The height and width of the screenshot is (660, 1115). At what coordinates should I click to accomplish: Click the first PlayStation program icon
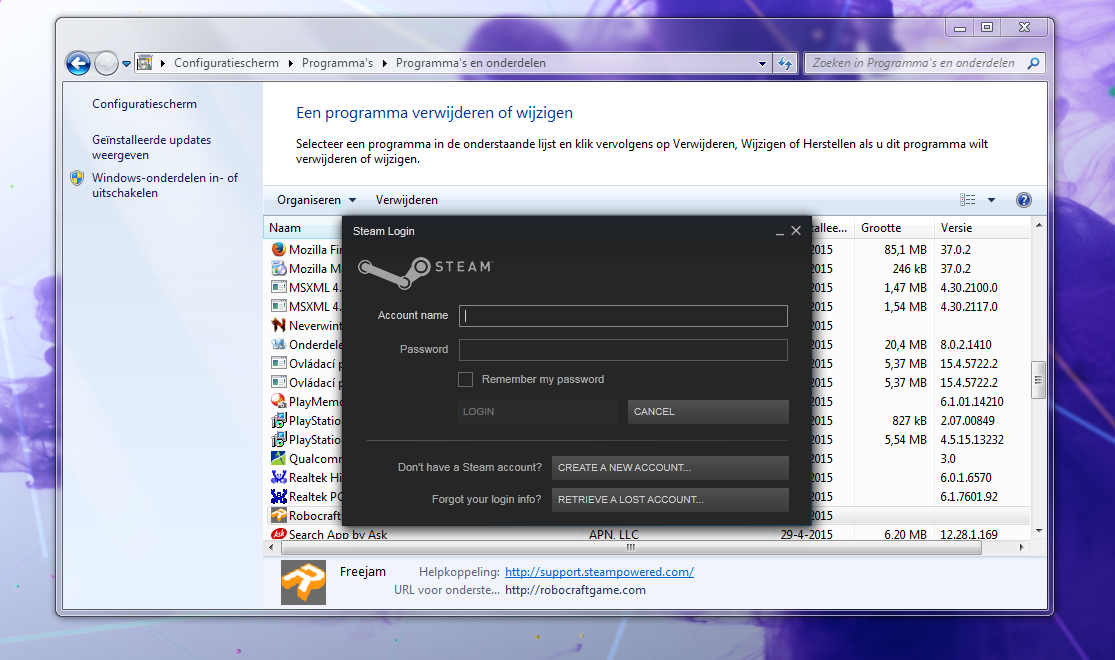(279, 420)
